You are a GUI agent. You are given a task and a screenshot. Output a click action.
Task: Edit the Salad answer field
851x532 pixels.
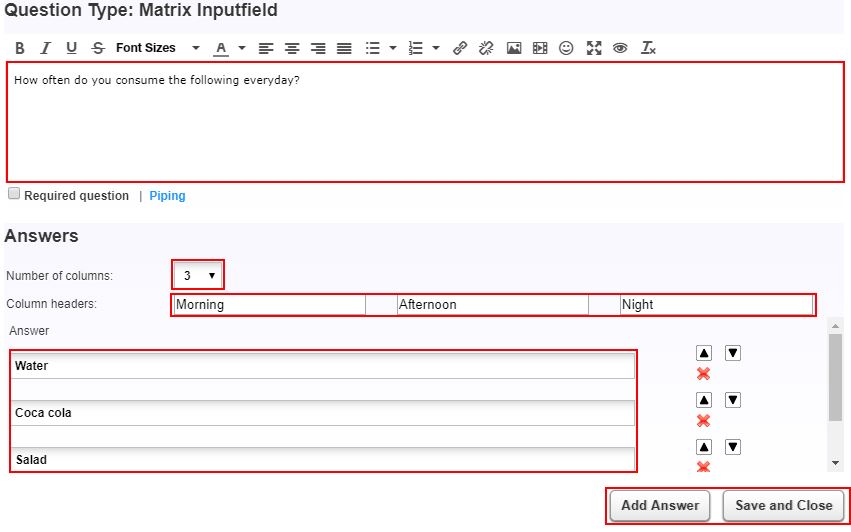click(322, 459)
